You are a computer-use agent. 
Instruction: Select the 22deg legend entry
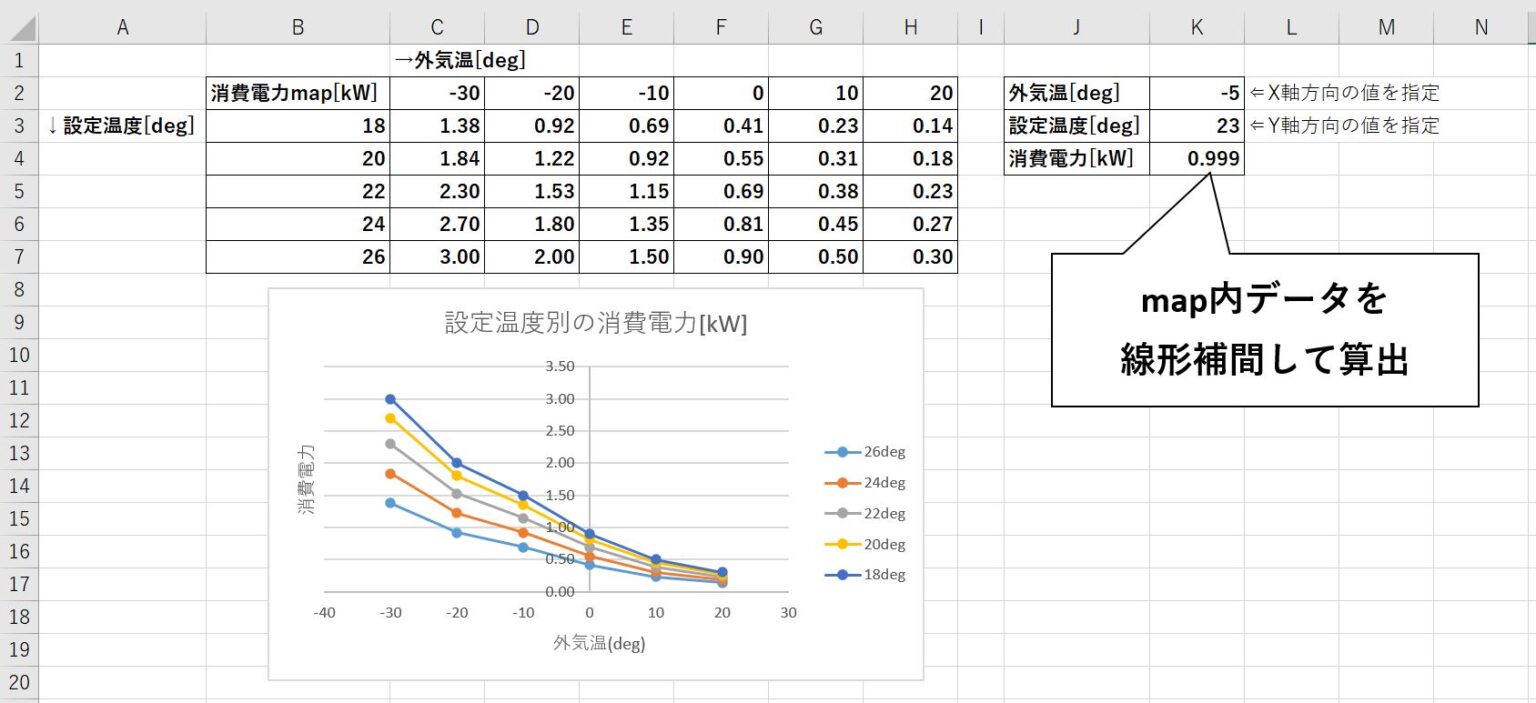865,514
